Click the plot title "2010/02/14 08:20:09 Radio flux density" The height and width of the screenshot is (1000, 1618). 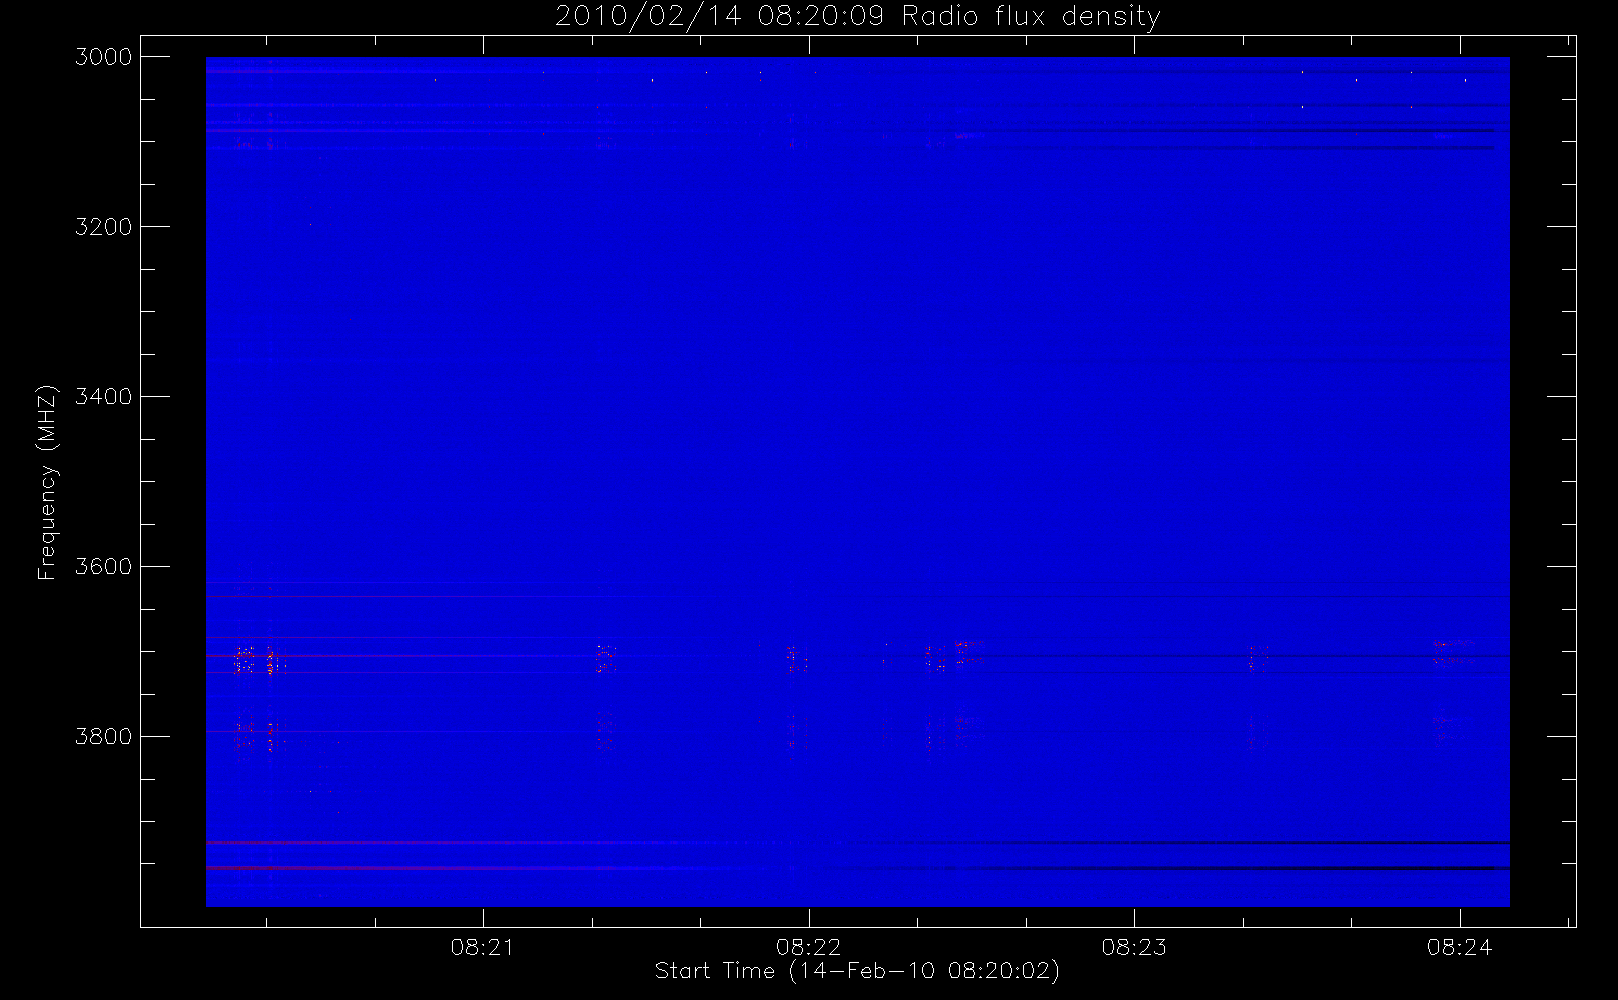point(858,17)
